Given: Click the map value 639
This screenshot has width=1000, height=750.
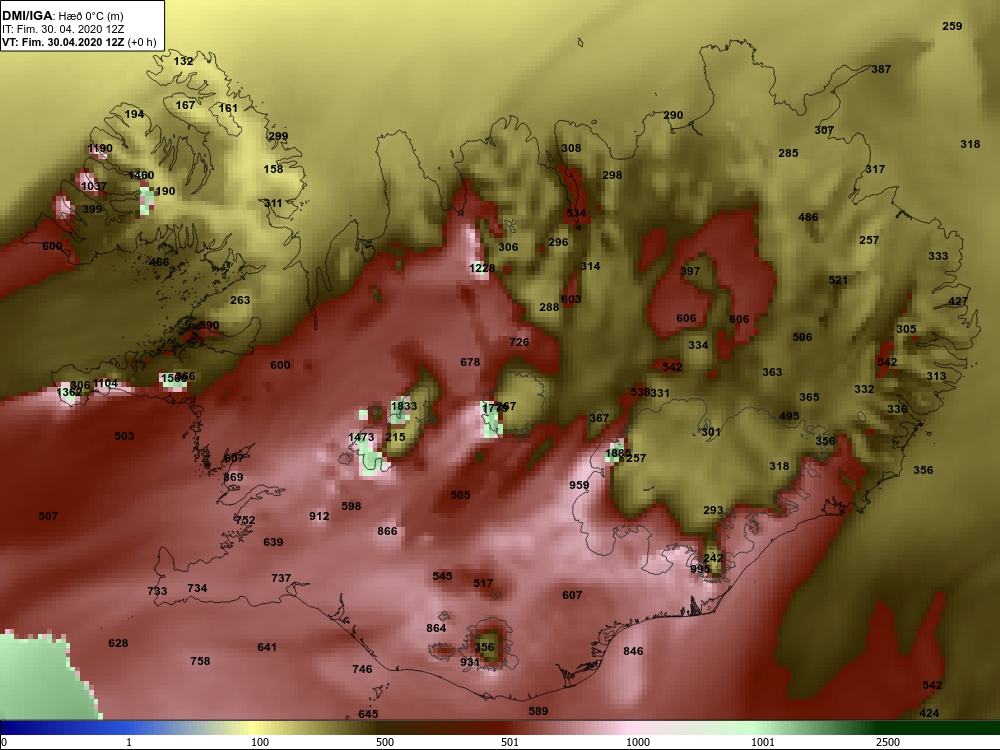Looking at the screenshot, I should click(273, 543).
